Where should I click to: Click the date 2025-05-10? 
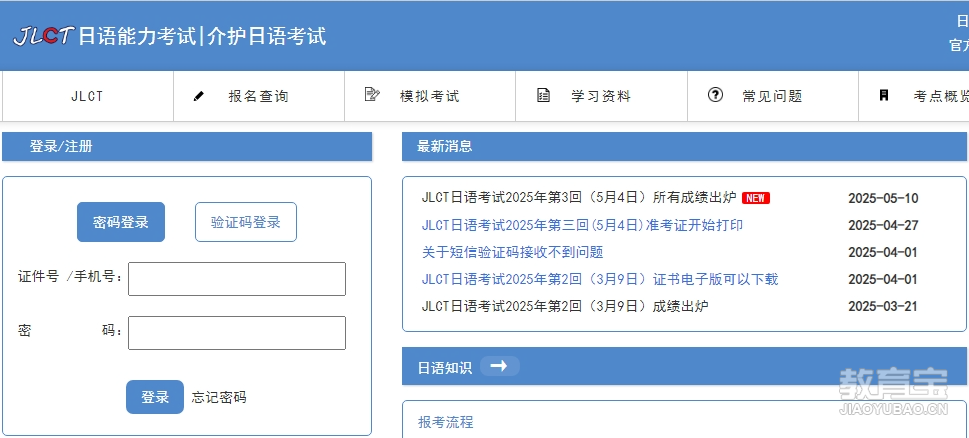pos(883,198)
